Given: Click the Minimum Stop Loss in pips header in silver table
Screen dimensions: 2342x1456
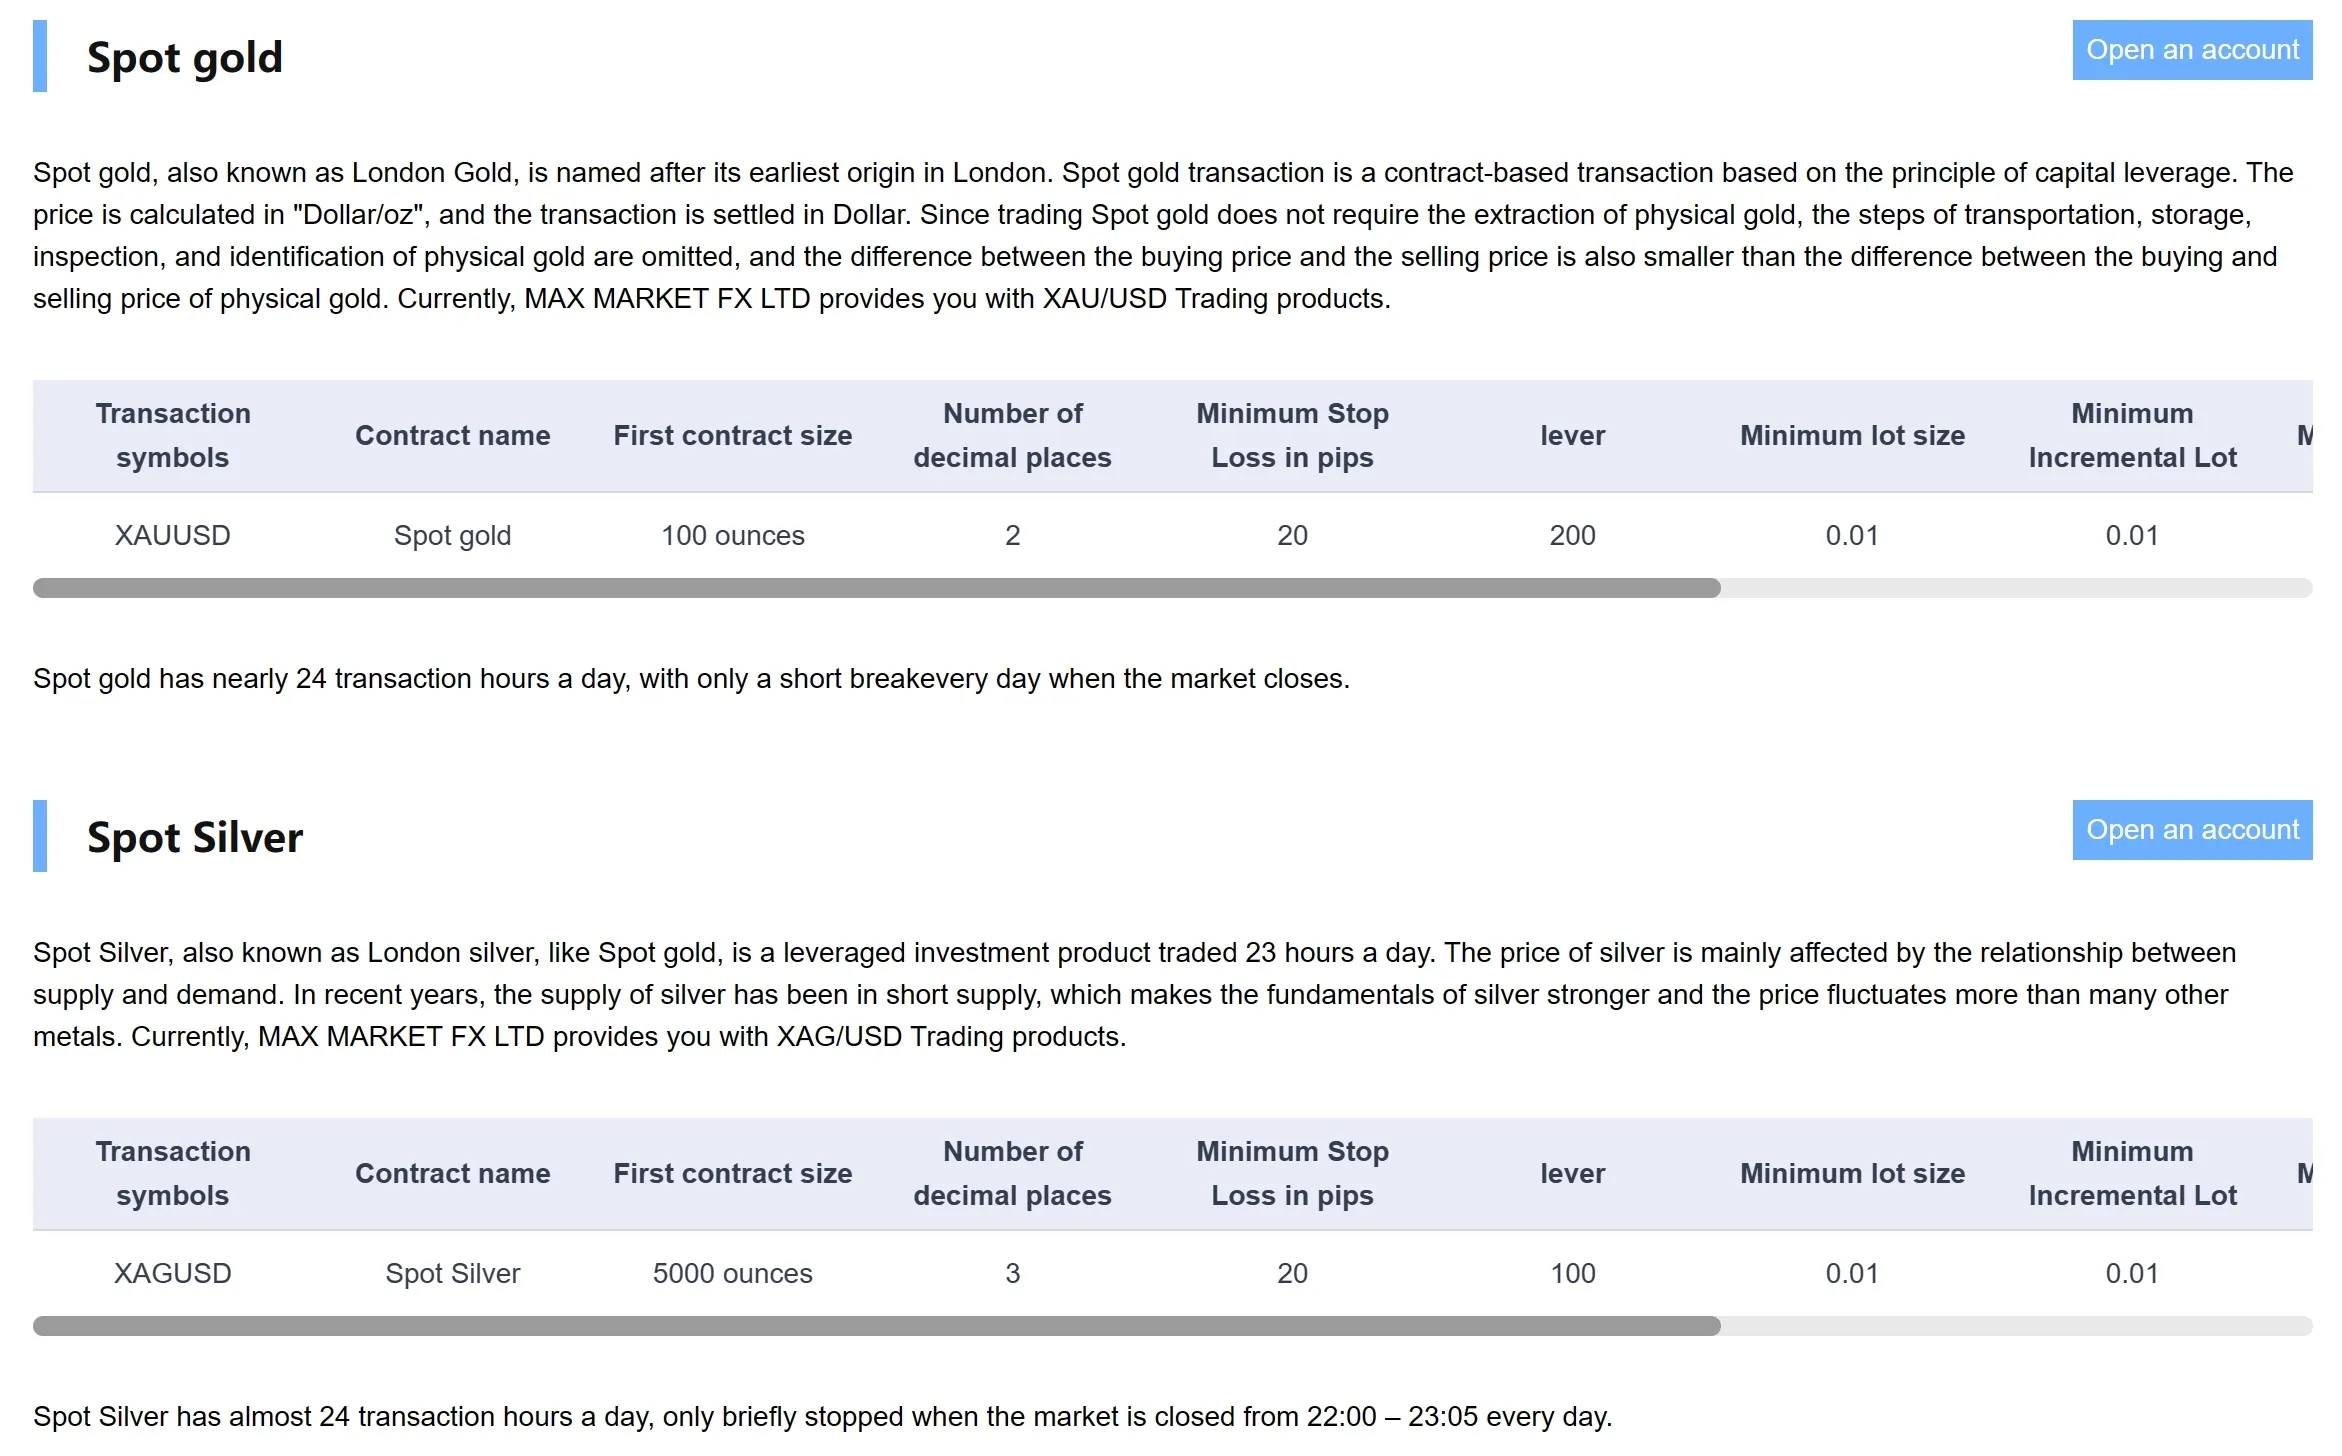Looking at the screenshot, I should pos(1293,1174).
